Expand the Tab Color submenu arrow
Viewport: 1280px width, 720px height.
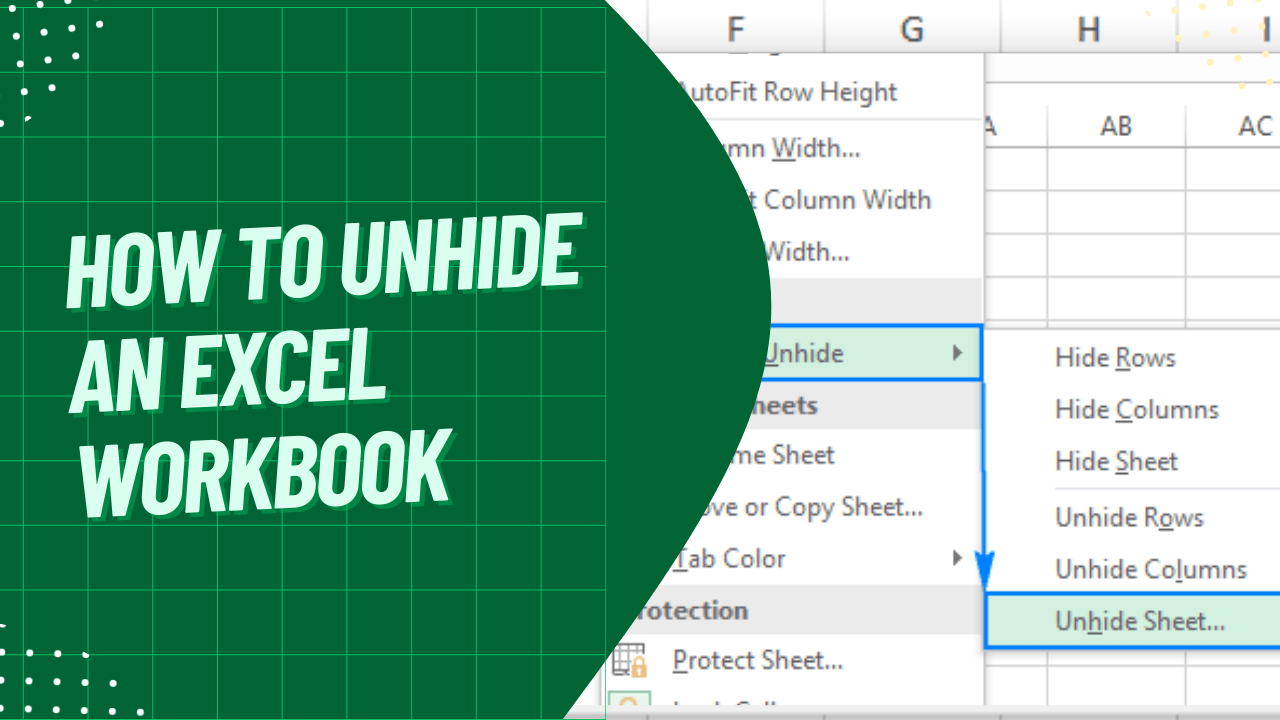(957, 558)
